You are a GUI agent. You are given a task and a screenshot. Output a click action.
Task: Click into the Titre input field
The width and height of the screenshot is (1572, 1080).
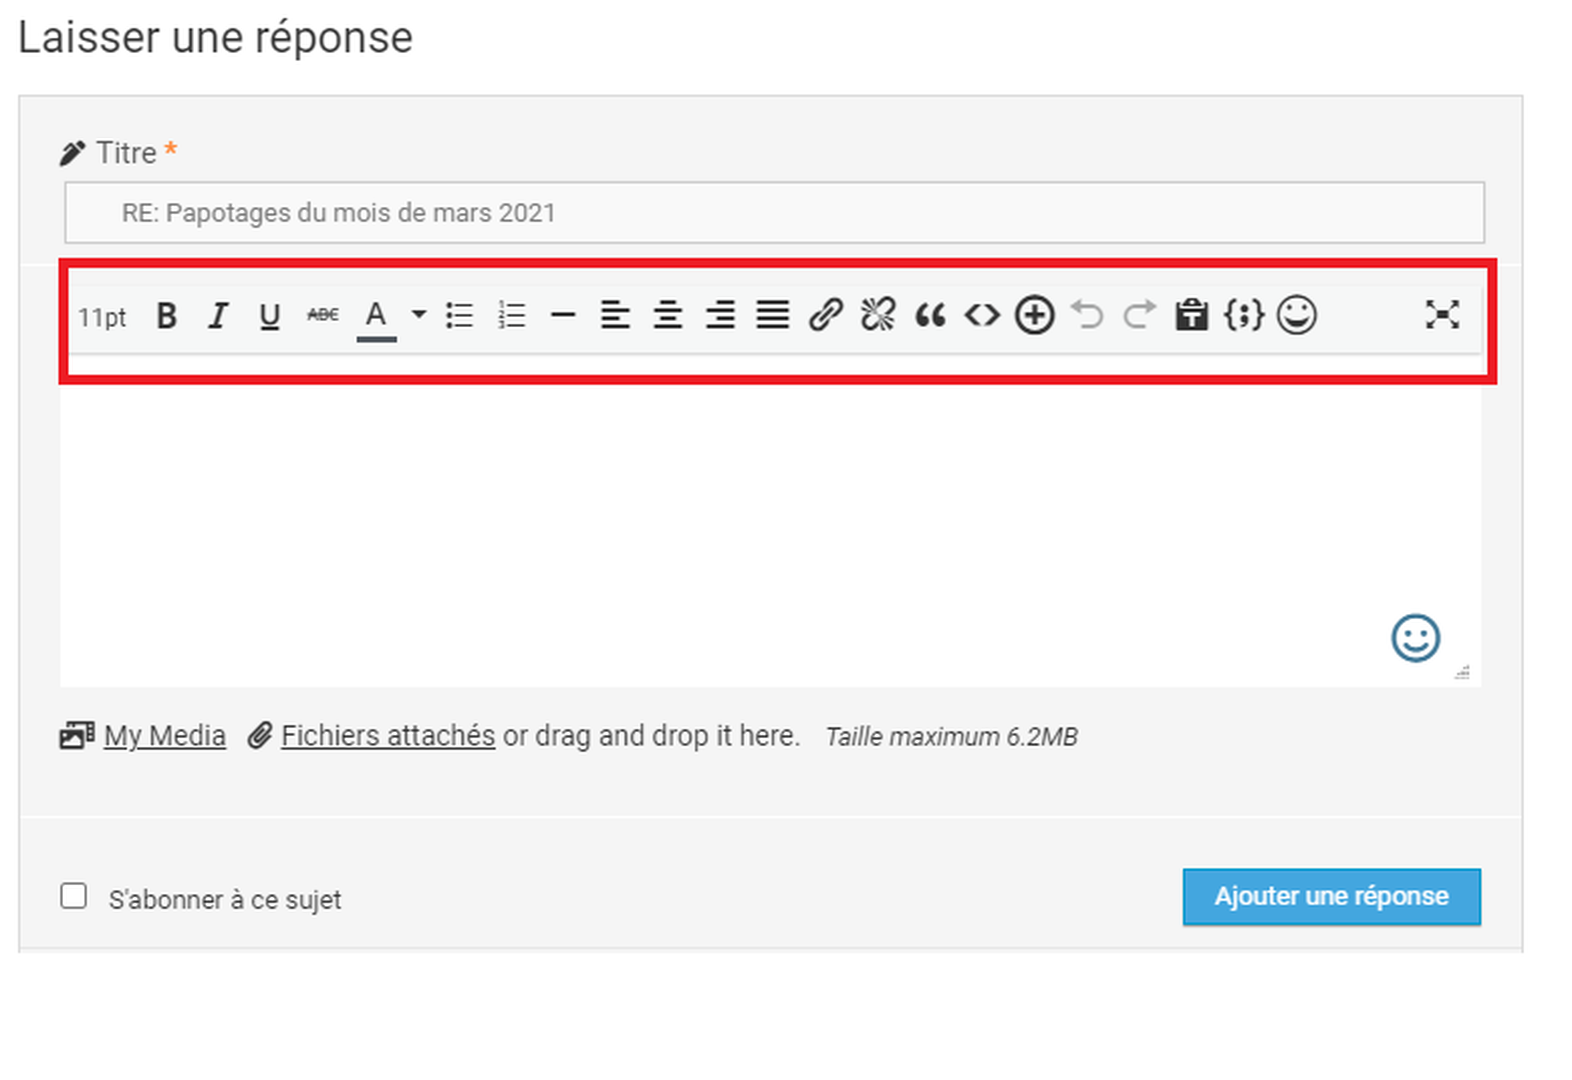click(774, 213)
